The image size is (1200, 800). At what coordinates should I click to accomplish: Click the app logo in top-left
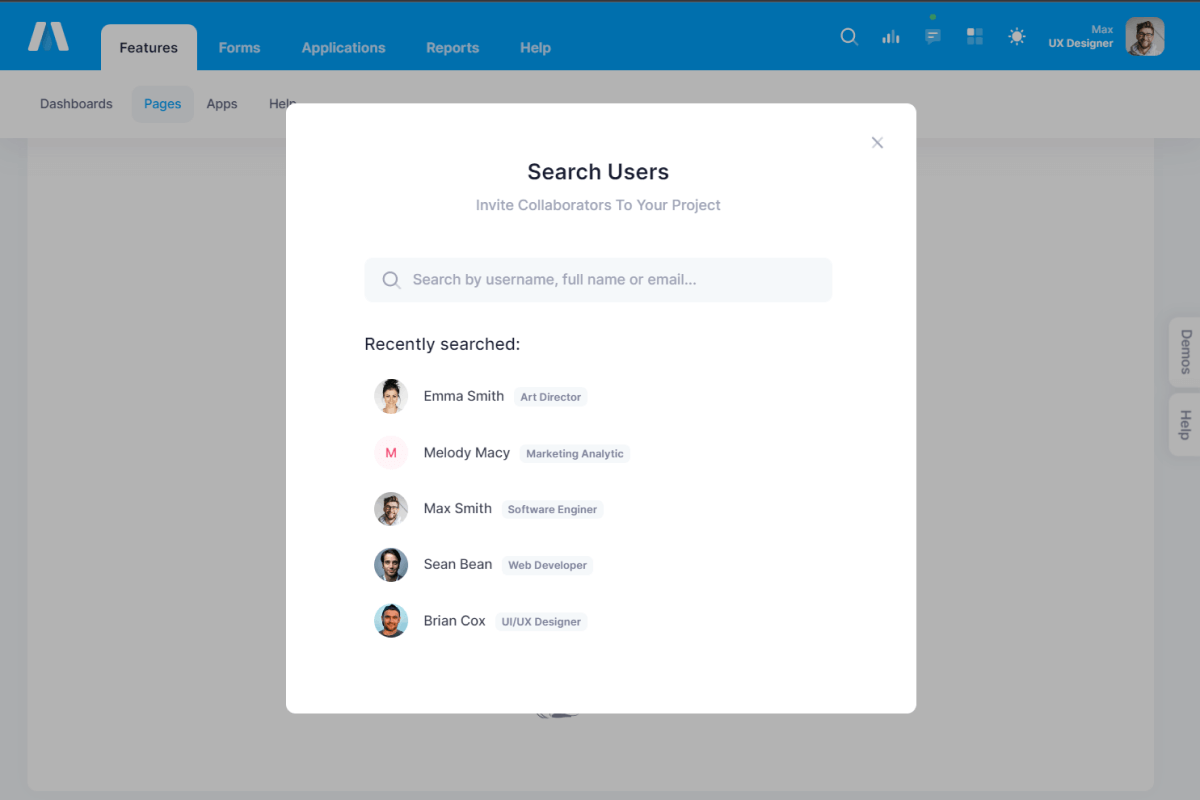[48, 37]
